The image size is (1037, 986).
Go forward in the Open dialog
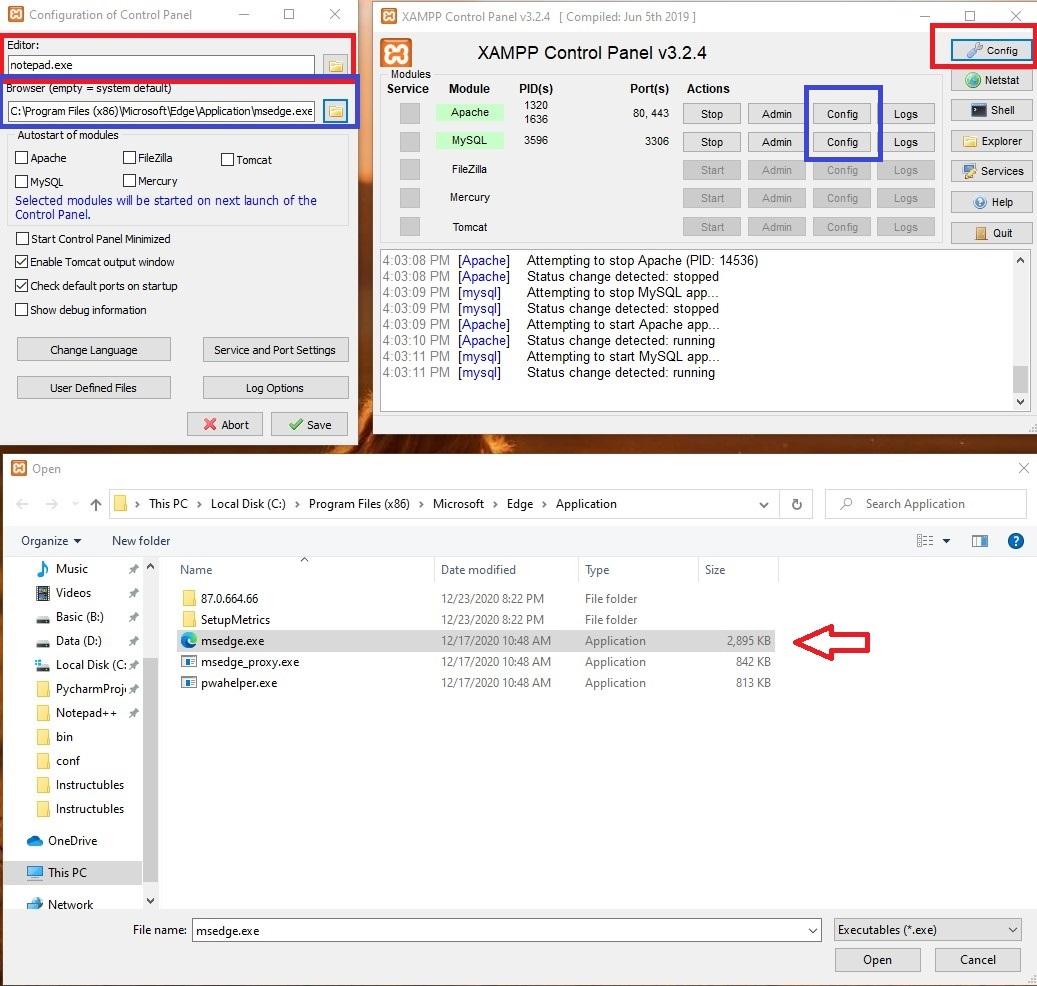pos(52,504)
